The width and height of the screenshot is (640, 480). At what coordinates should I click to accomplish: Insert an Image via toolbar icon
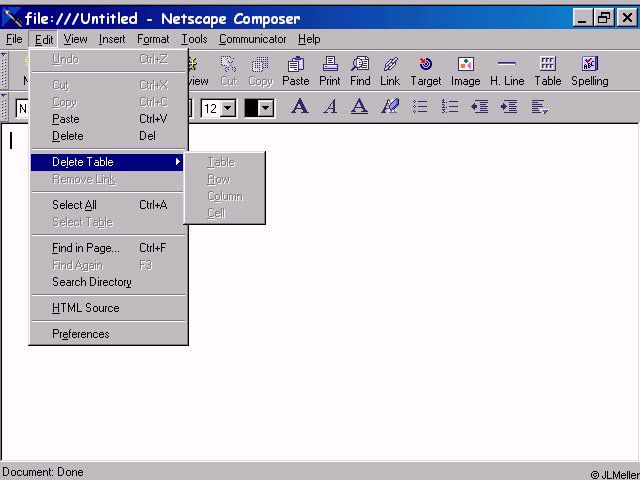(x=465, y=71)
